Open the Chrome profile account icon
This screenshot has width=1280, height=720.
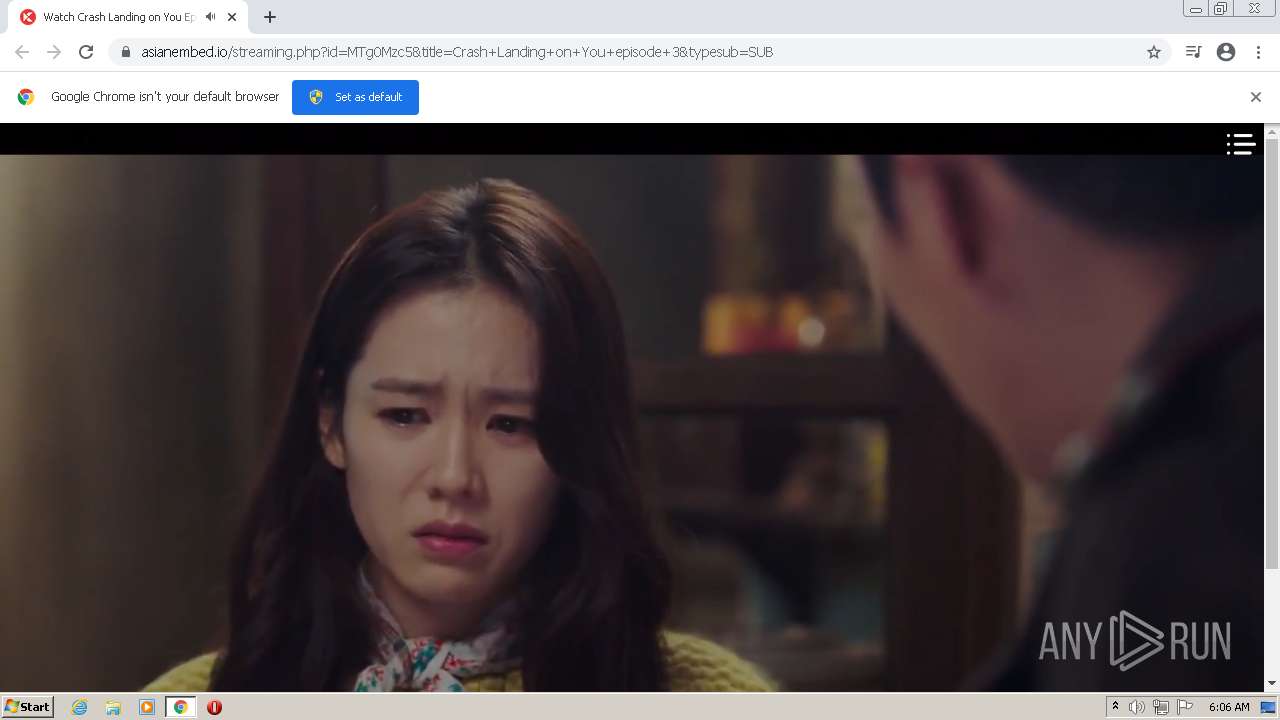[1226, 52]
